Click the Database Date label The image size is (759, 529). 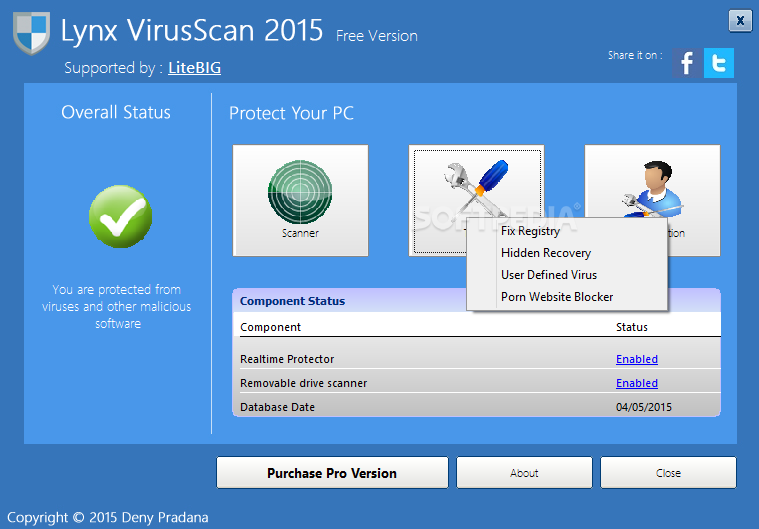[x=277, y=407]
